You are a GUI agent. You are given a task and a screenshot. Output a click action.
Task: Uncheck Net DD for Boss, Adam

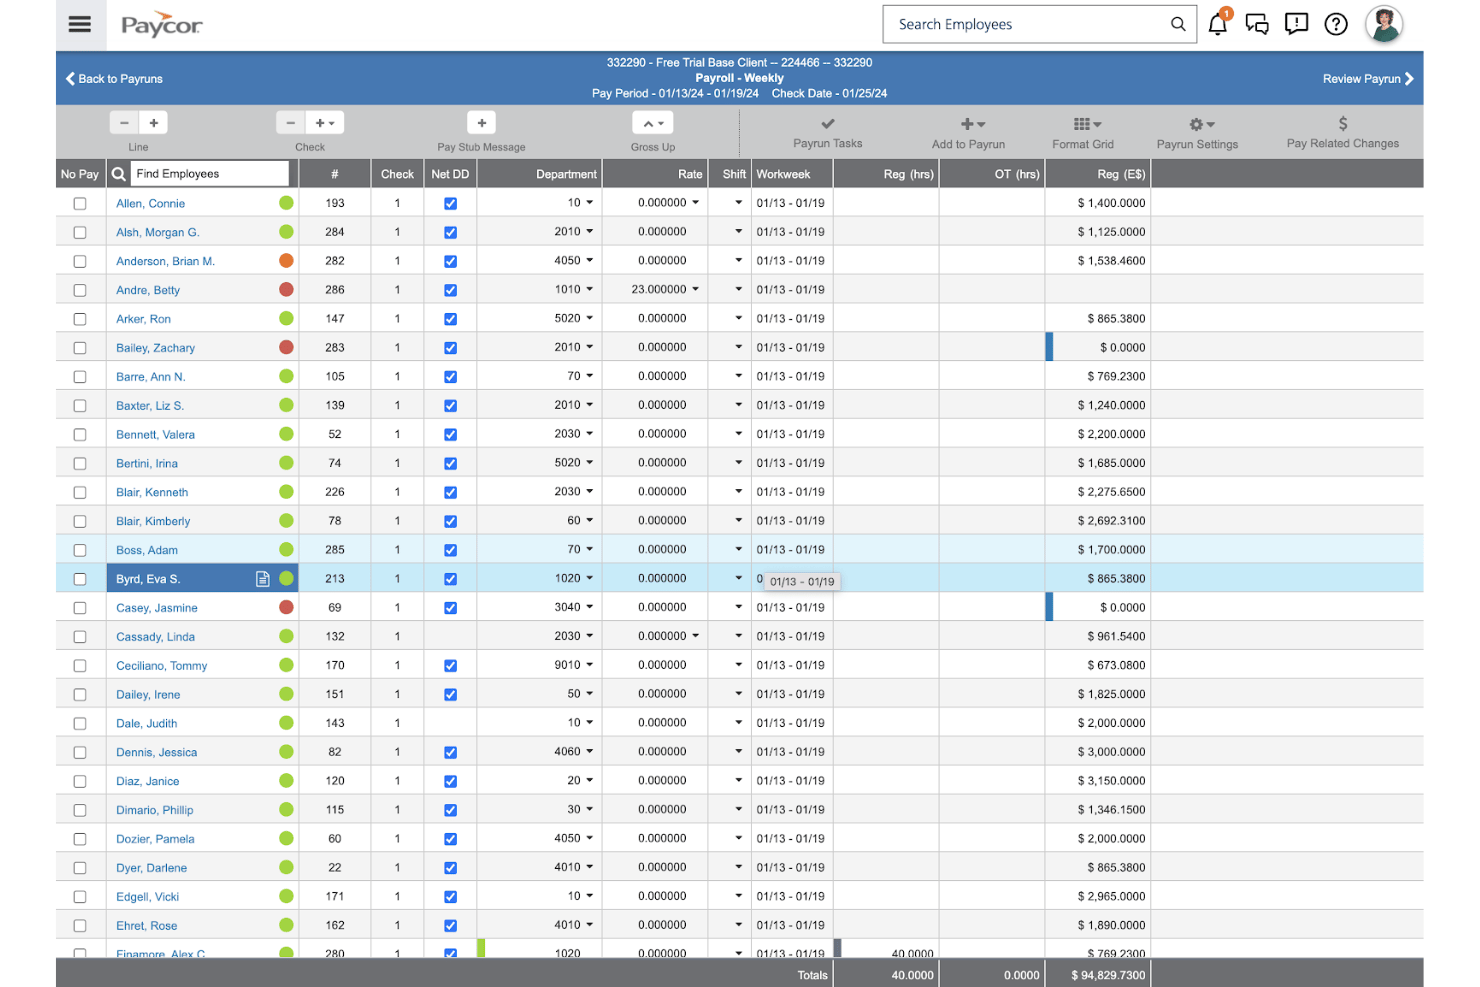[450, 550]
